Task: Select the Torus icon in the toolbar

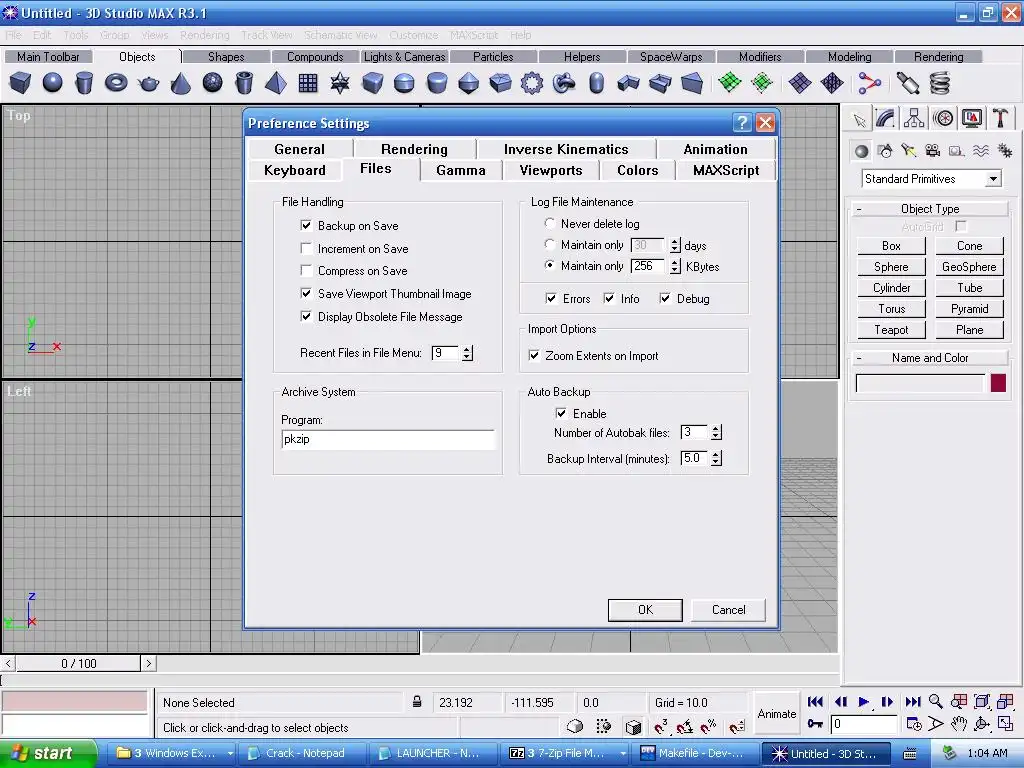Action: click(116, 83)
